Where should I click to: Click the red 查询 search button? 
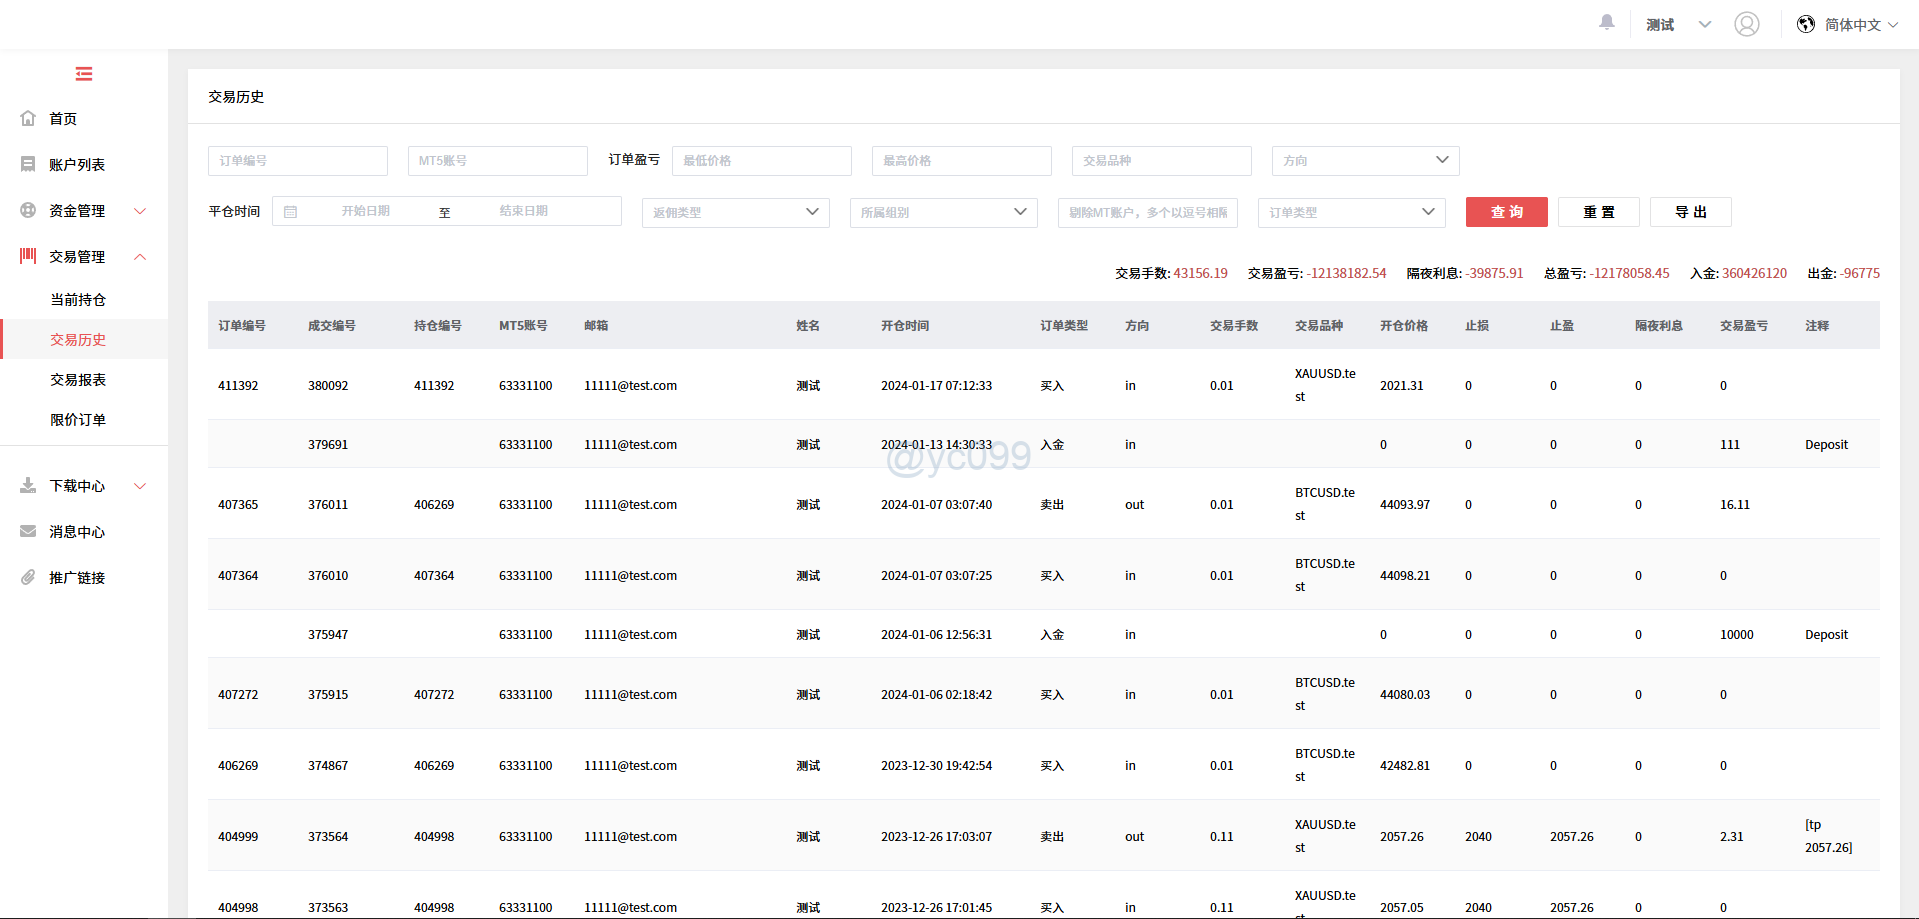1506,212
